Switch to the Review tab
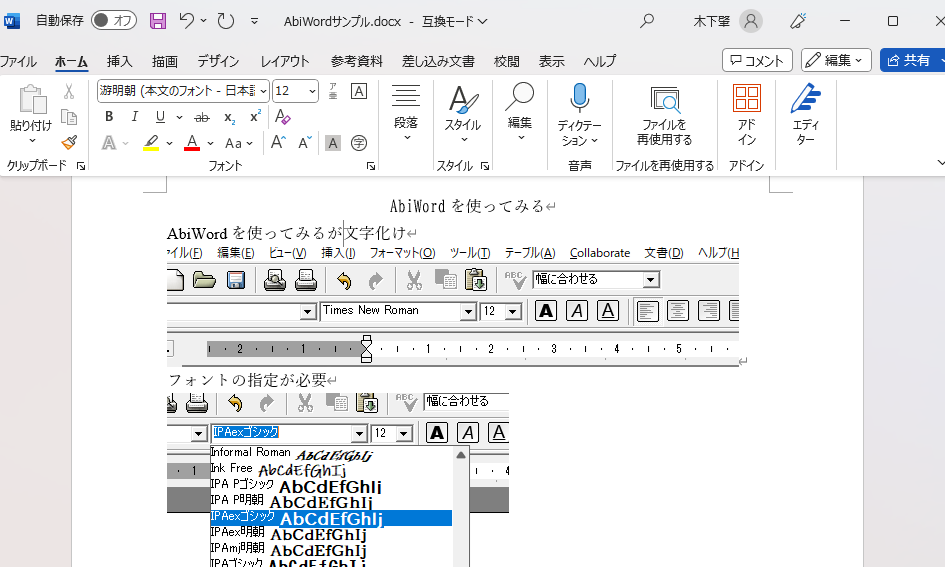The height and width of the screenshot is (567, 945). tap(506, 61)
